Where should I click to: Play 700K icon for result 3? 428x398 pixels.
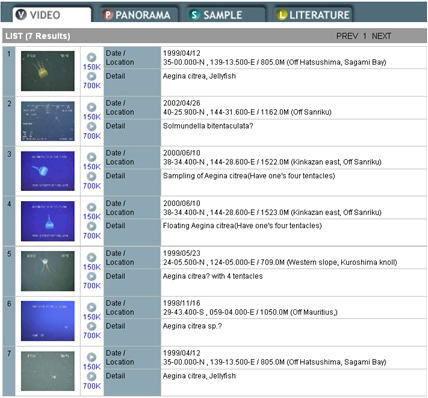pyautogui.click(x=92, y=176)
